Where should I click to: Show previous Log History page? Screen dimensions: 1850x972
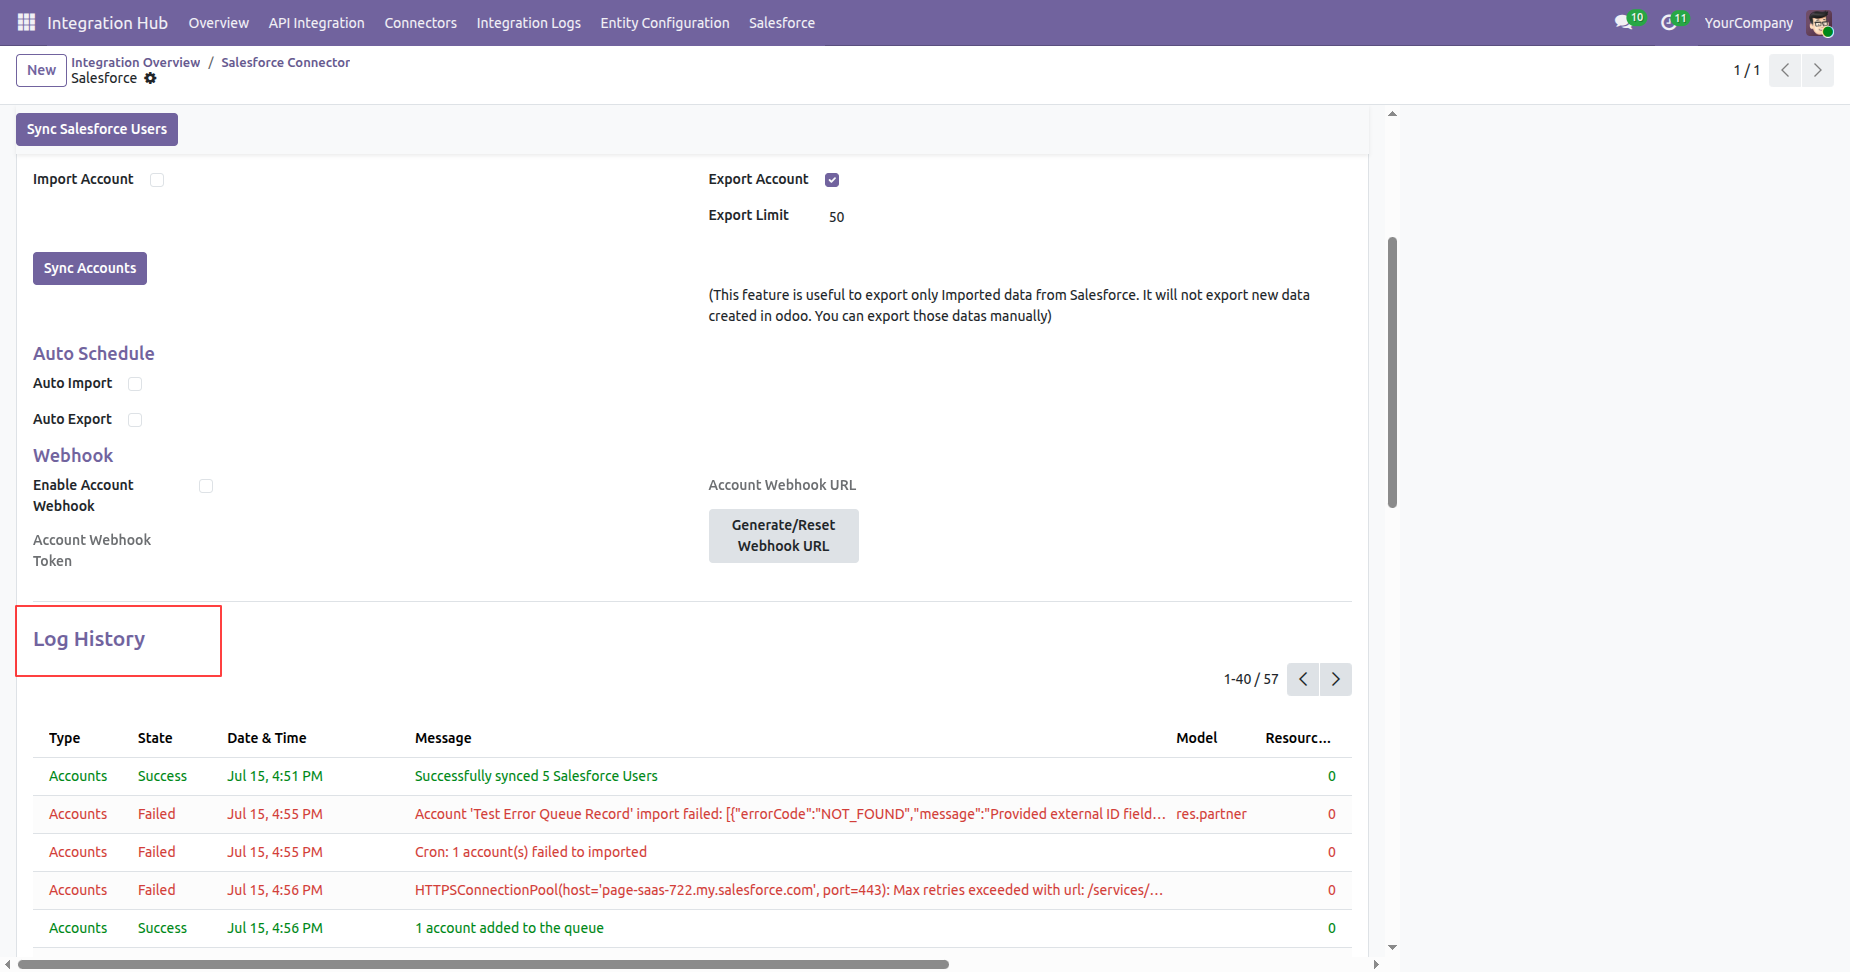(1303, 679)
